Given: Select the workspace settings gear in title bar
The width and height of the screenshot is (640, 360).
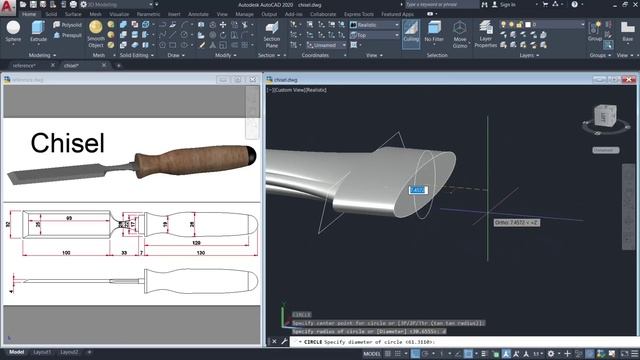Looking at the screenshot, I should tap(84, 4).
